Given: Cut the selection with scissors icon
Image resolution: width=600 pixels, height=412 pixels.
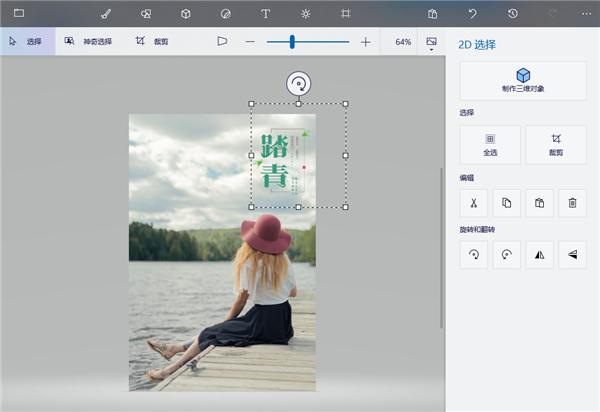Looking at the screenshot, I should 474,203.
